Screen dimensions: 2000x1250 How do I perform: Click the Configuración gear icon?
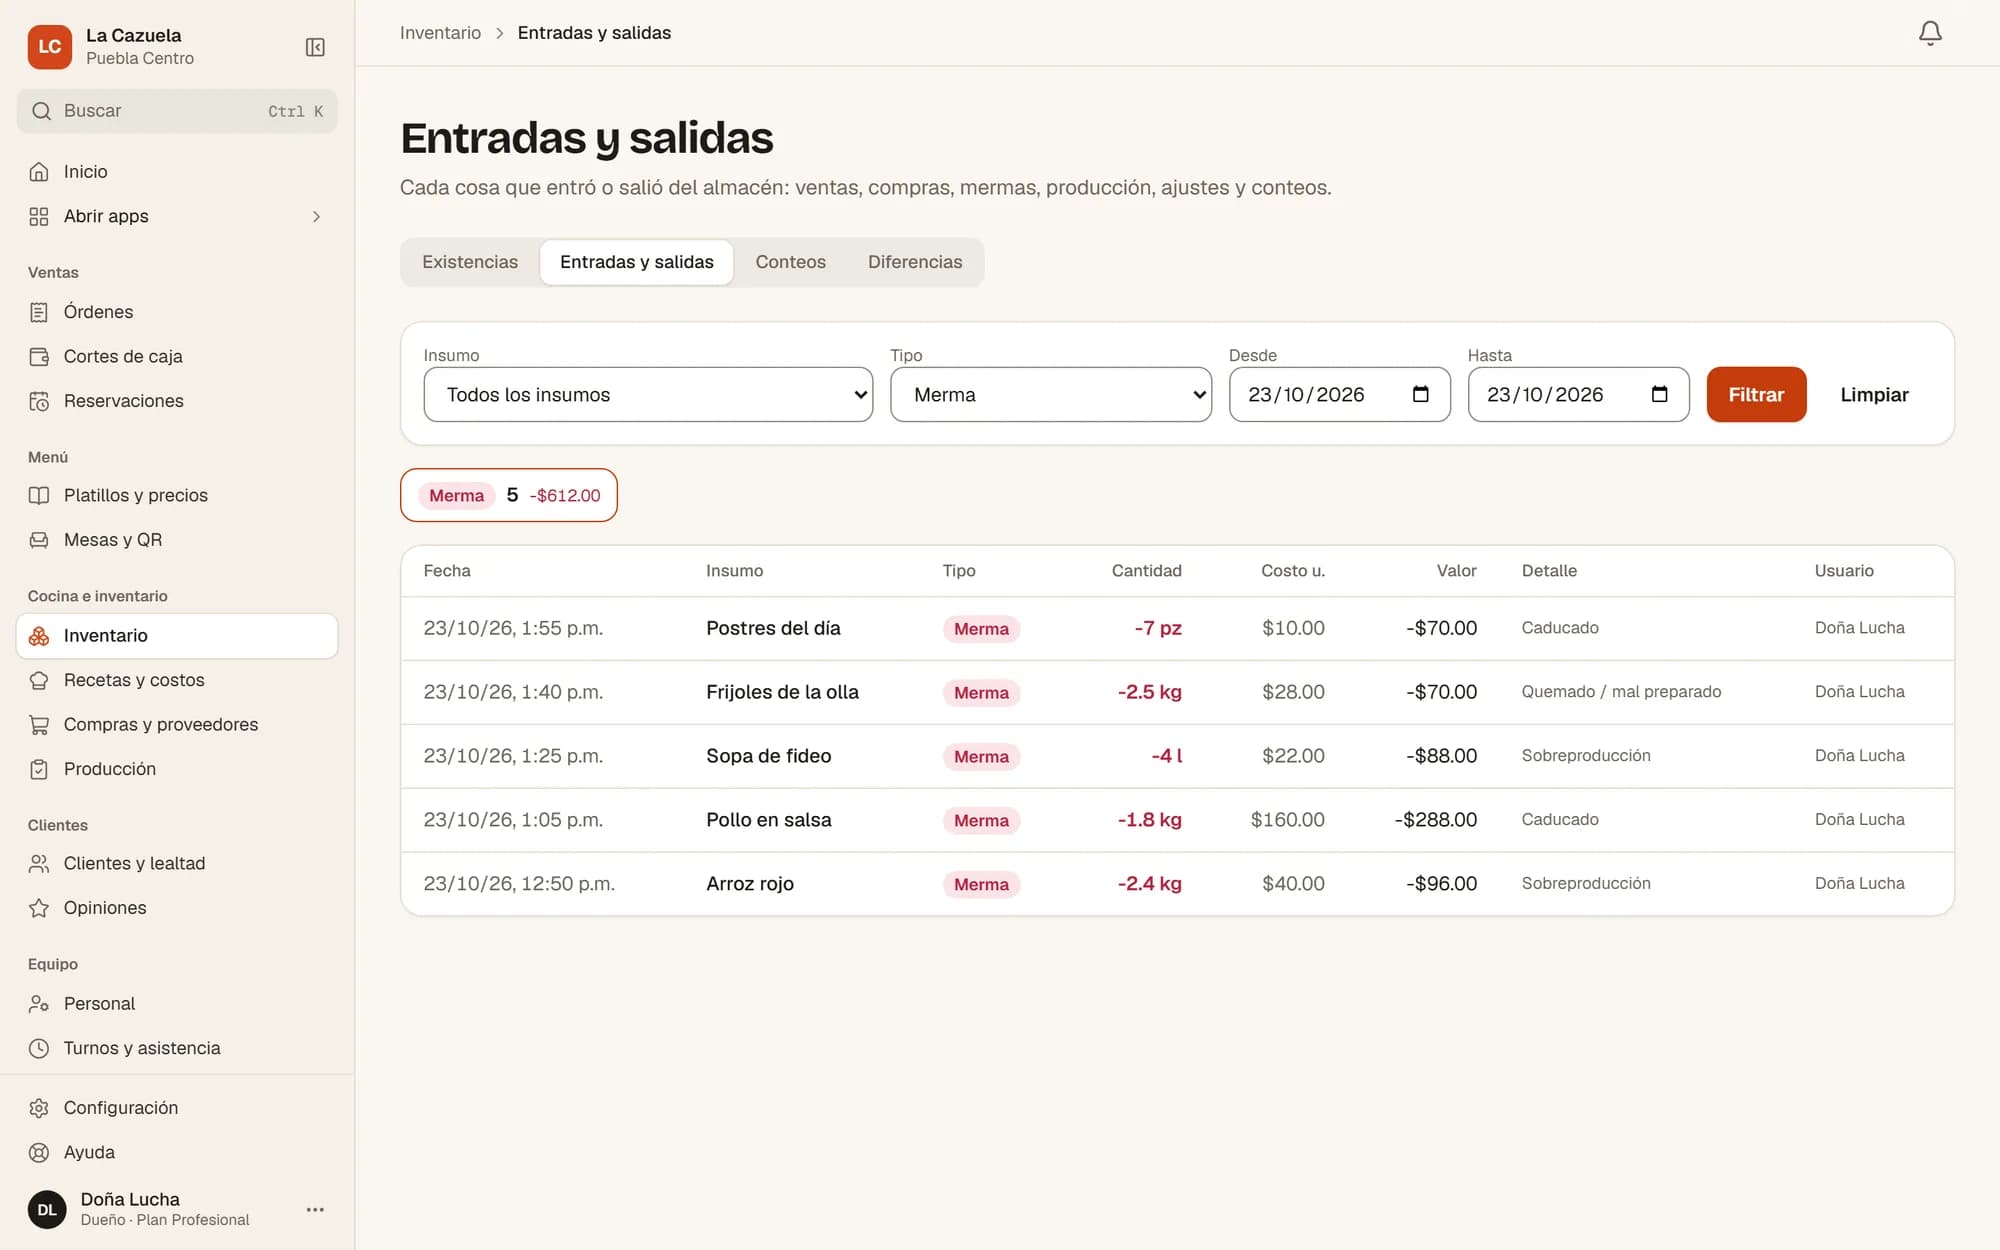pyautogui.click(x=39, y=1108)
